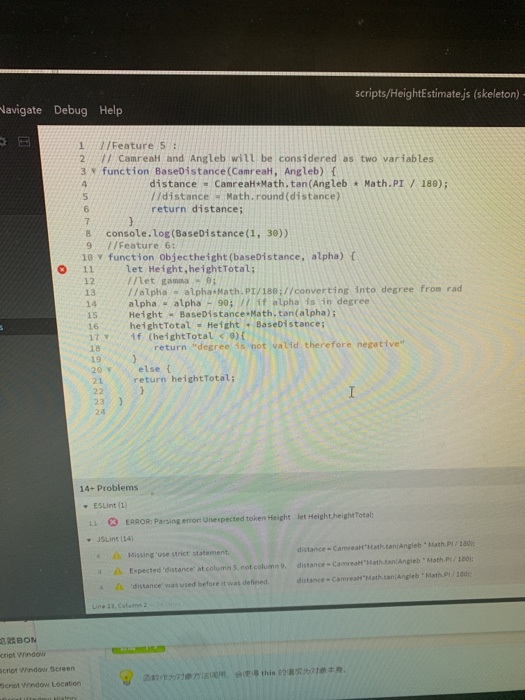Collapse the ESLint (1) problems group
This screenshot has height=700, width=525.
[x=85, y=506]
